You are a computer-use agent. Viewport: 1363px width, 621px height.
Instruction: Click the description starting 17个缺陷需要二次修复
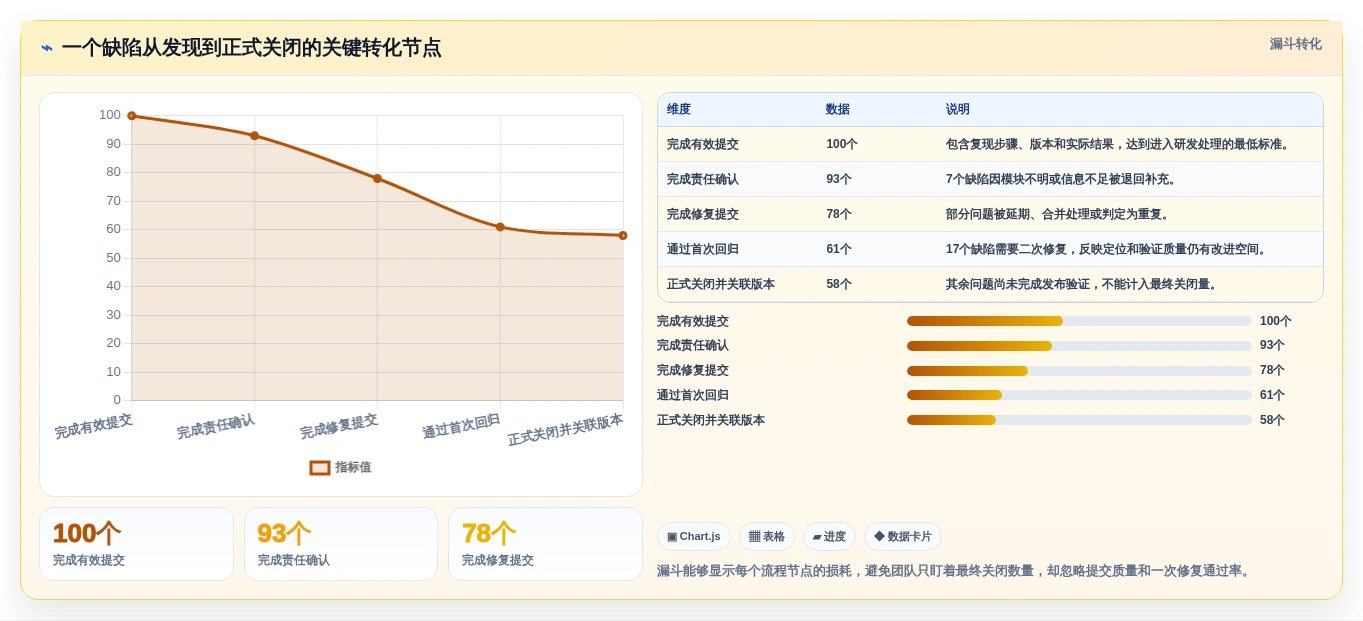[1108, 249]
